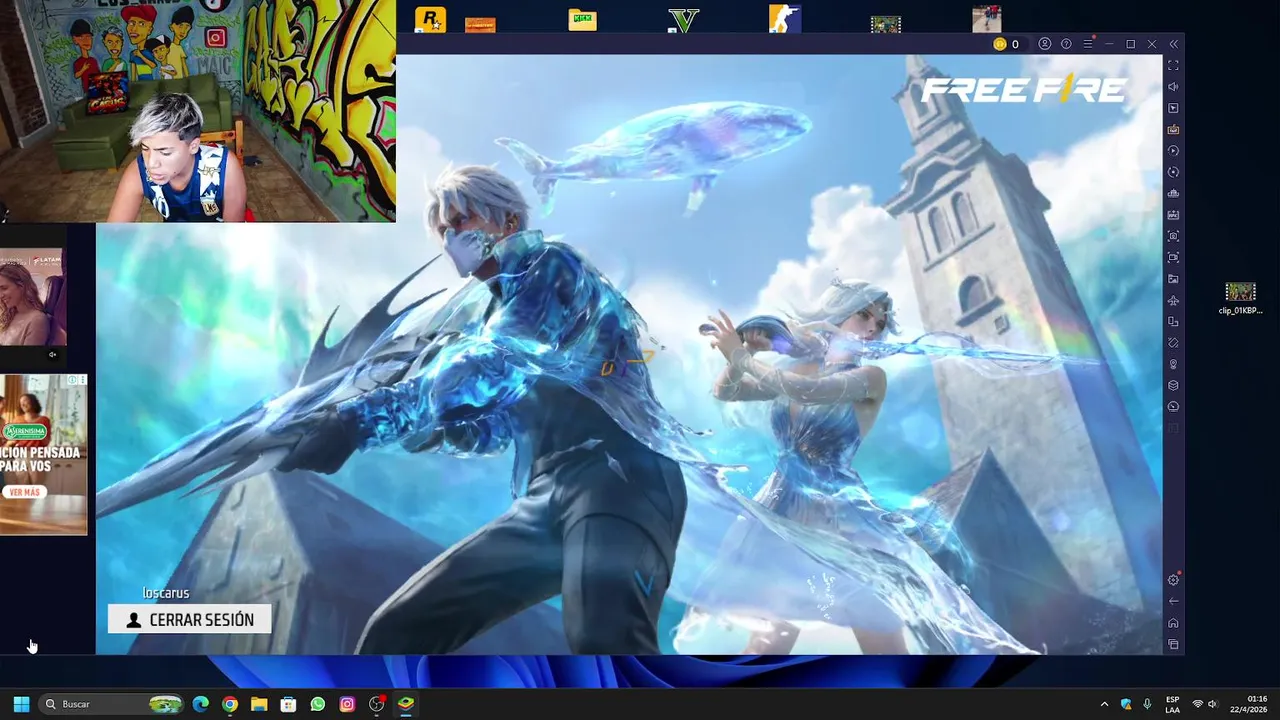The image size is (1280, 720).
Task: Open BlueStacks settings gear
Action: point(1174,580)
